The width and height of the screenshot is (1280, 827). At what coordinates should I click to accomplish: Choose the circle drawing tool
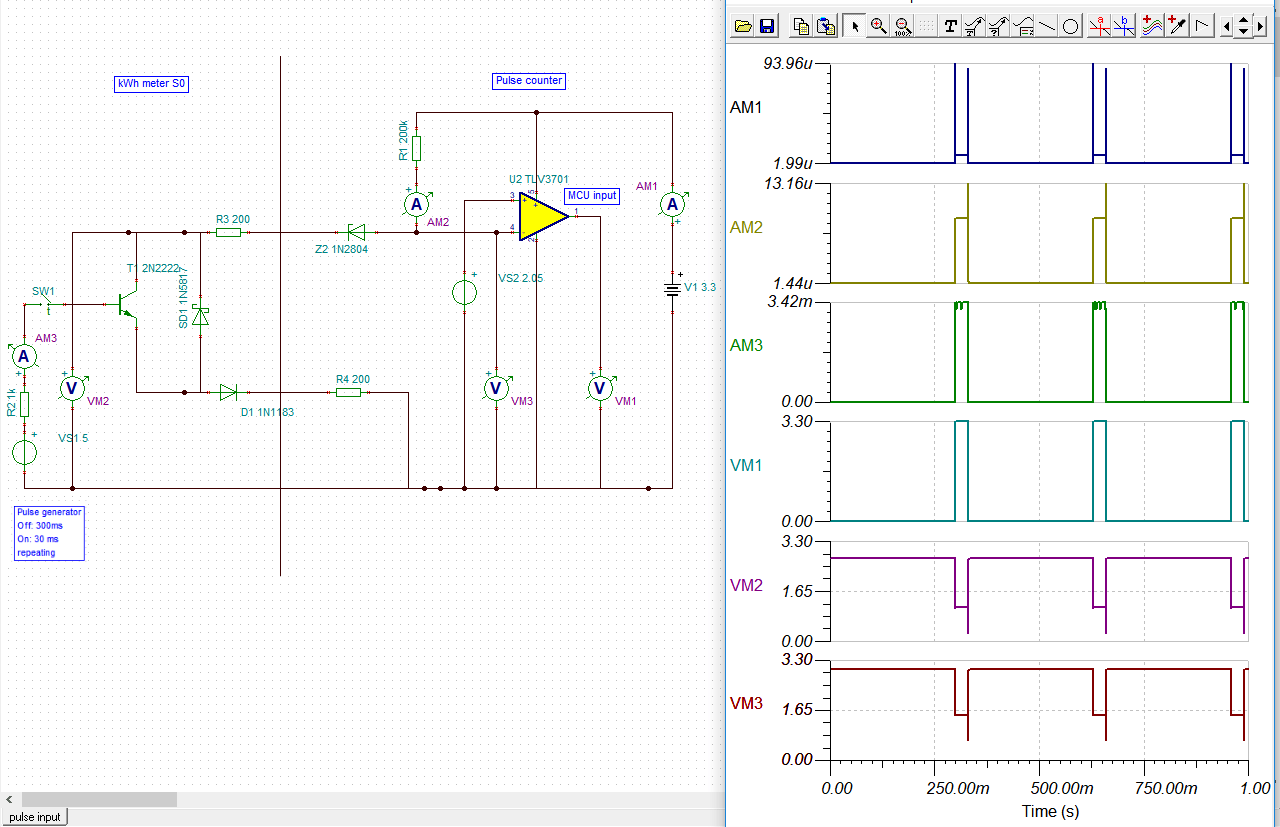[x=1070, y=27]
